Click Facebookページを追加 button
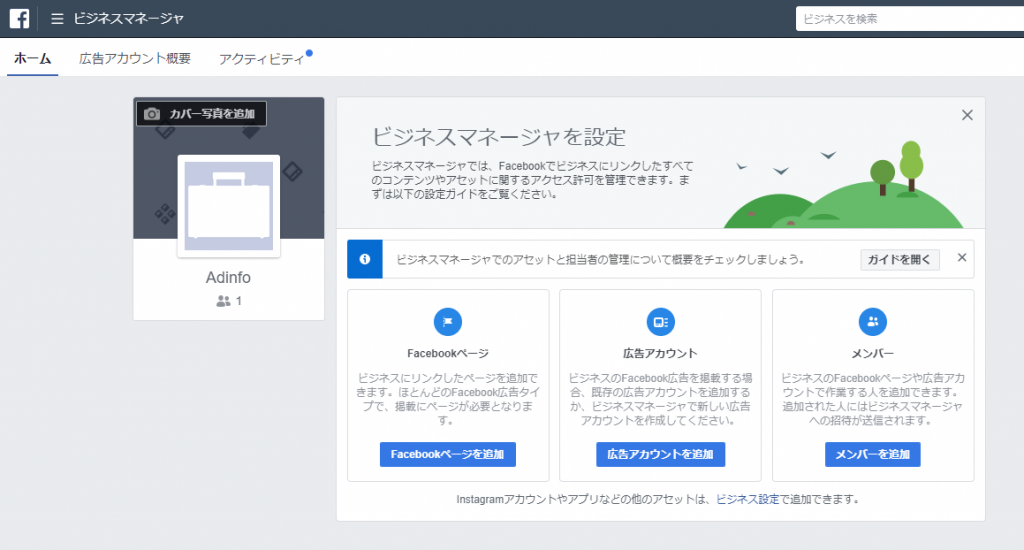 tap(448, 454)
